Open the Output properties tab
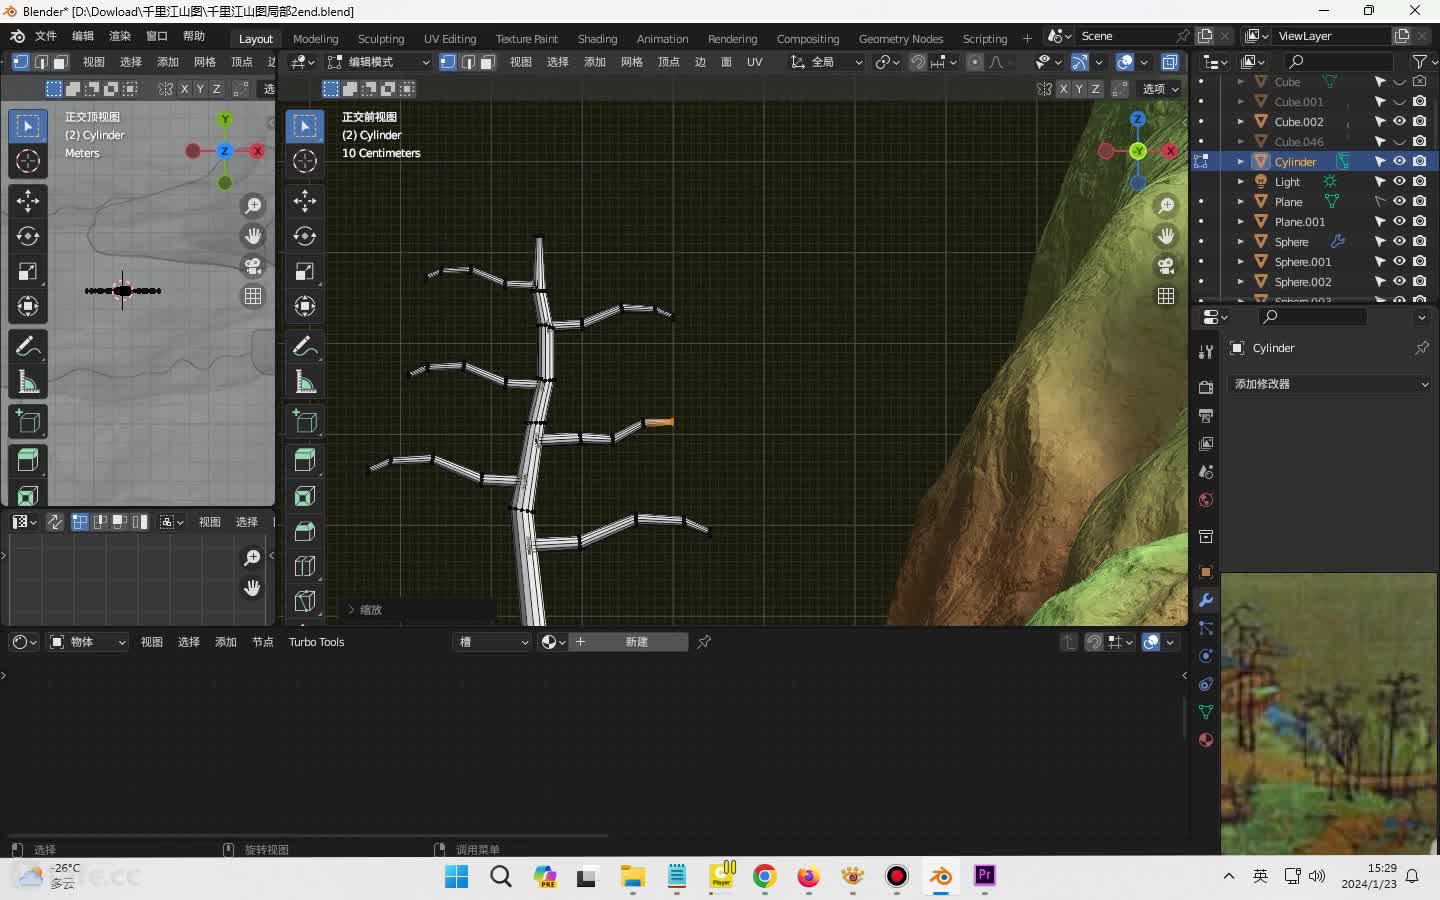The height and width of the screenshot is (900, 1440). point(1206,415)
